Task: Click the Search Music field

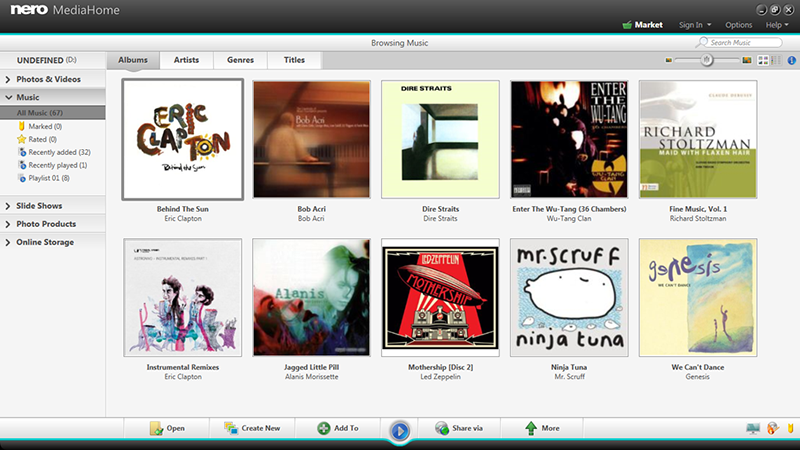Action: (x=744, y=42)
